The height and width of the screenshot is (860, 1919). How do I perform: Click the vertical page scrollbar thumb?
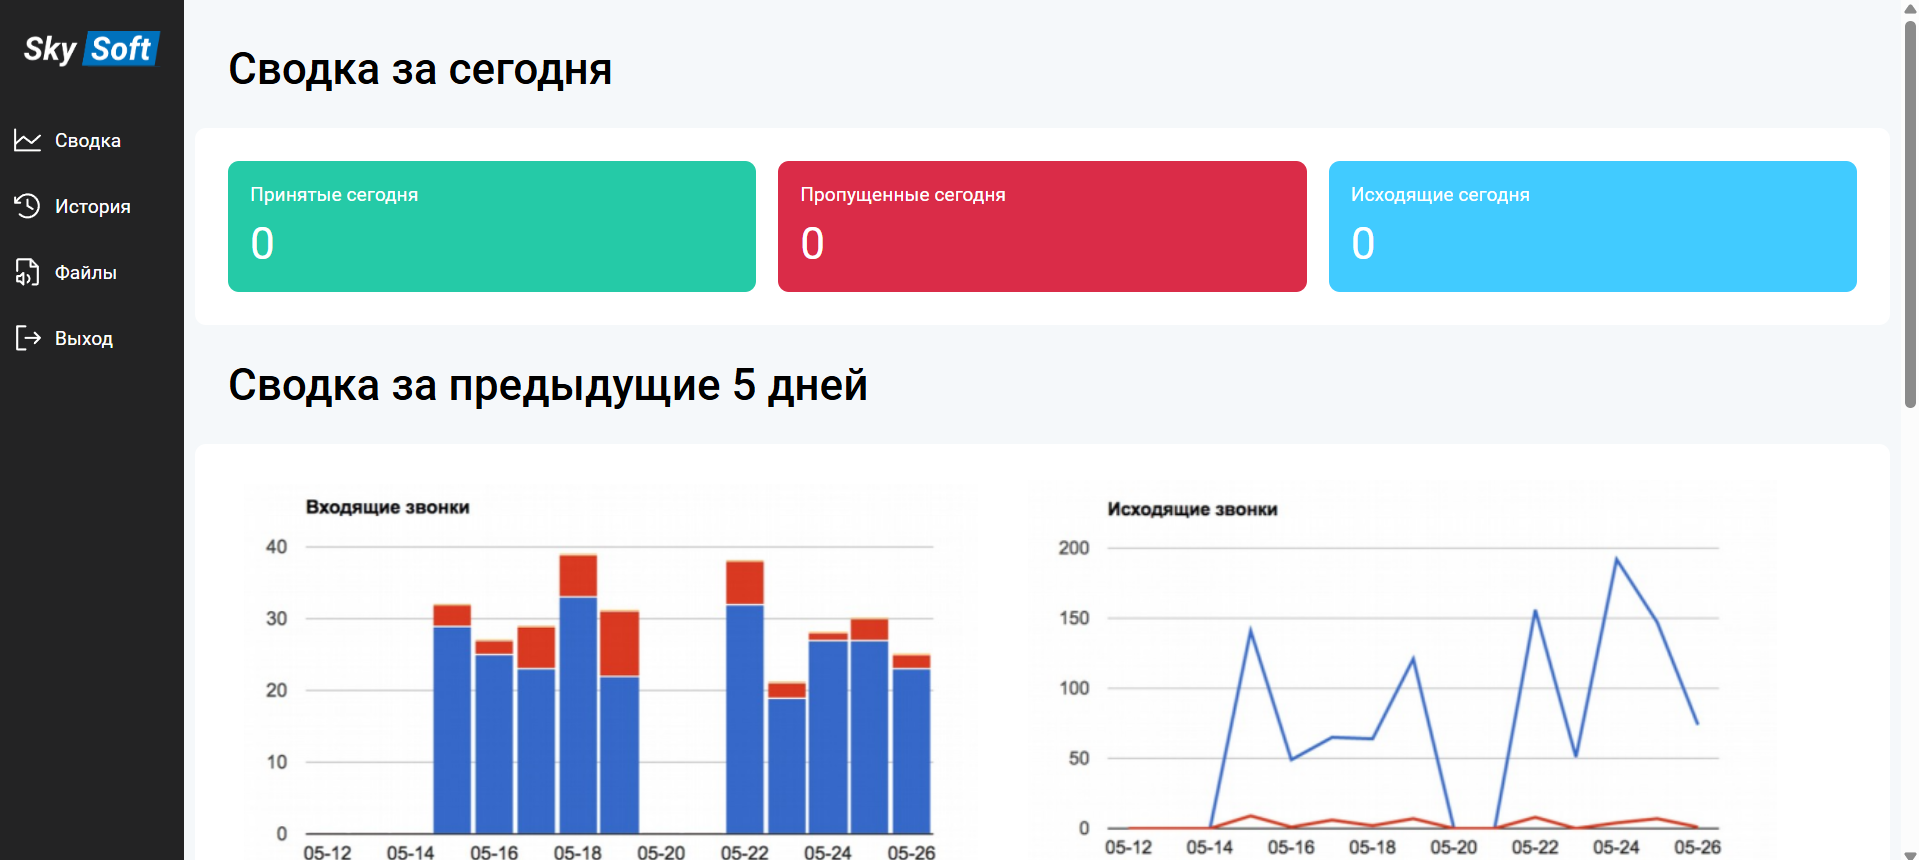click(1910, 213)
